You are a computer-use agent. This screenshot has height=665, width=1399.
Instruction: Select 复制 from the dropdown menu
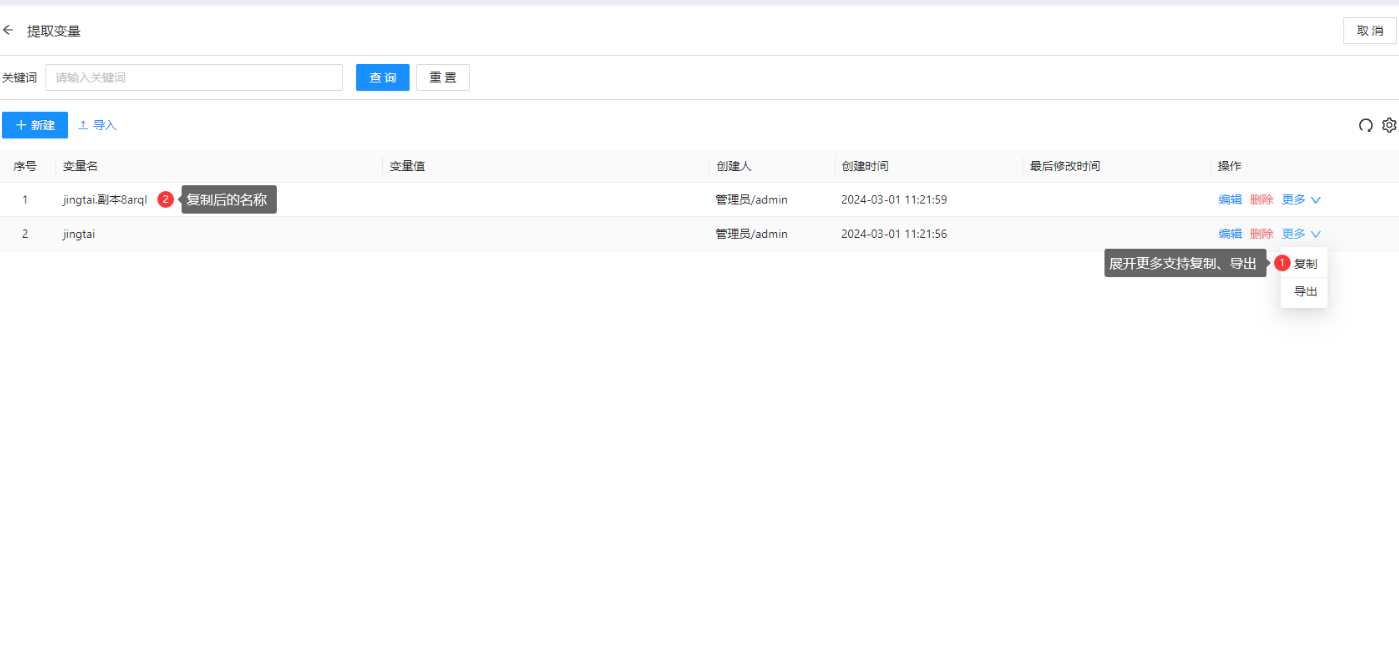pos(1305,264)
